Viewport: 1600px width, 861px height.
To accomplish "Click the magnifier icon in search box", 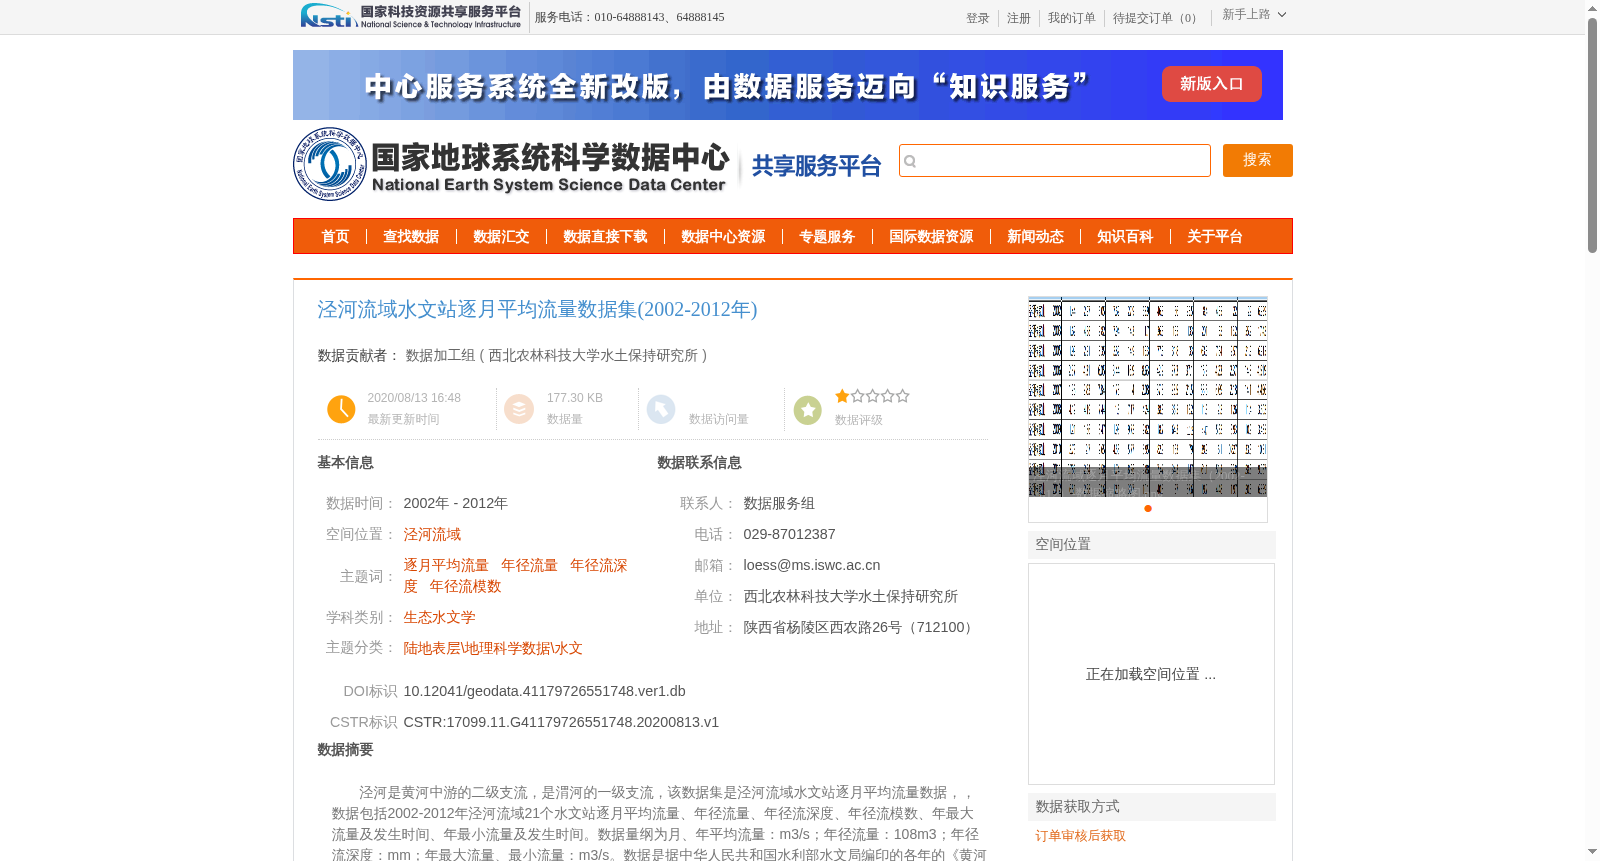I will pos(910,161).
